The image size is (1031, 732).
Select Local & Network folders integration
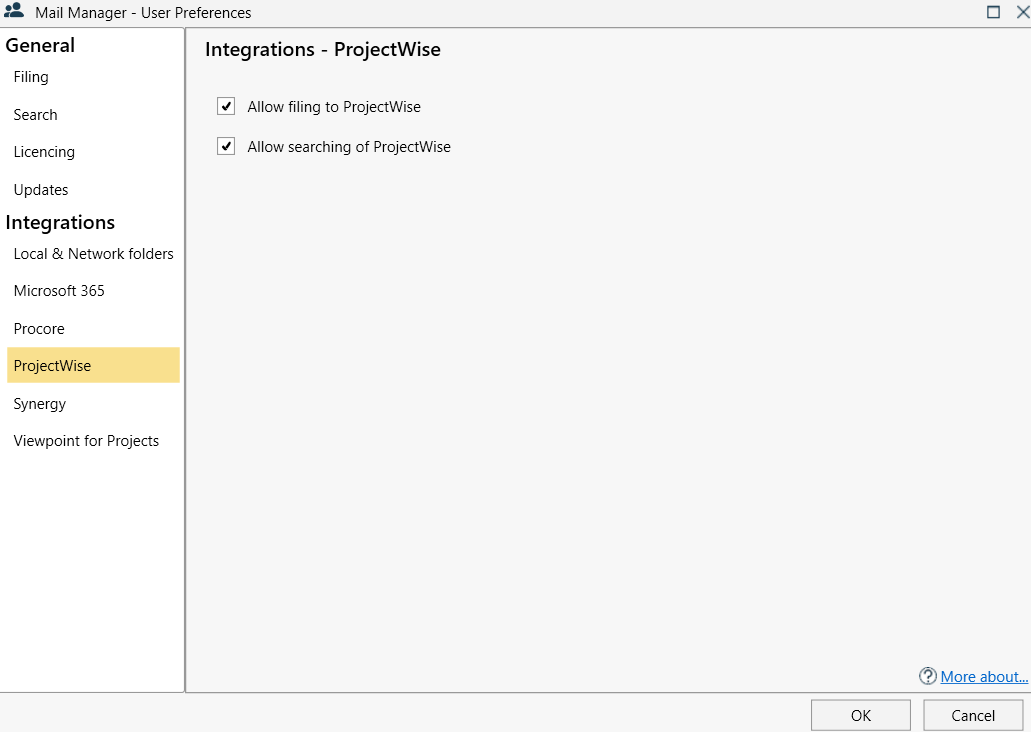pos(93,254)
